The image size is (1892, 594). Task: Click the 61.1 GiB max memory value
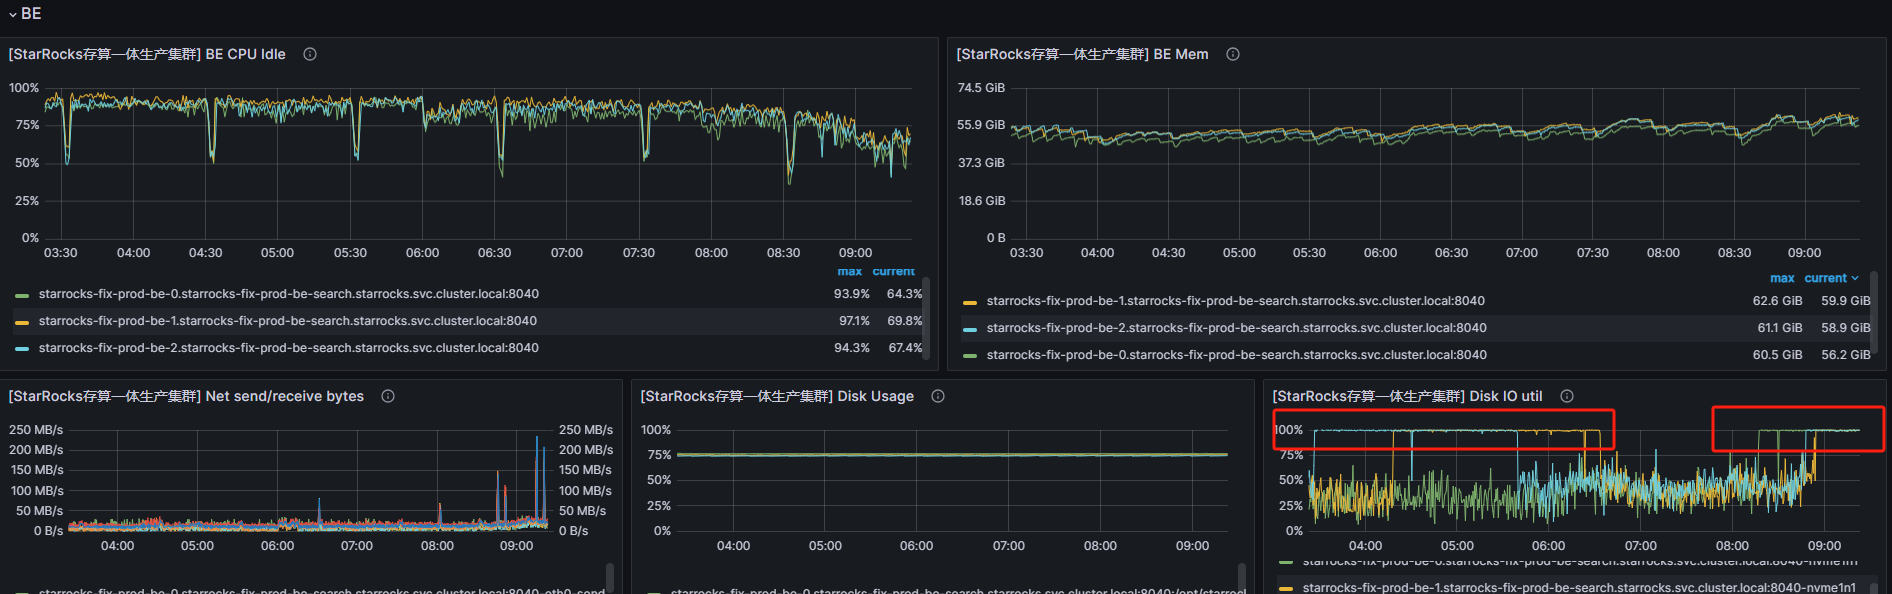pos(1780,328)
